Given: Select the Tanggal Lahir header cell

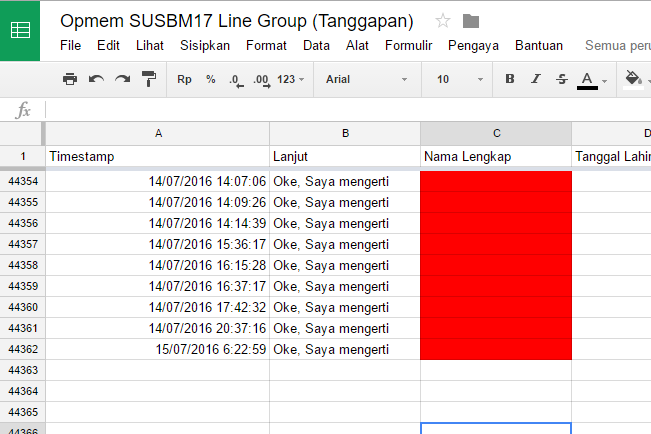Looking at the screenshot, I should coord(612,157).
